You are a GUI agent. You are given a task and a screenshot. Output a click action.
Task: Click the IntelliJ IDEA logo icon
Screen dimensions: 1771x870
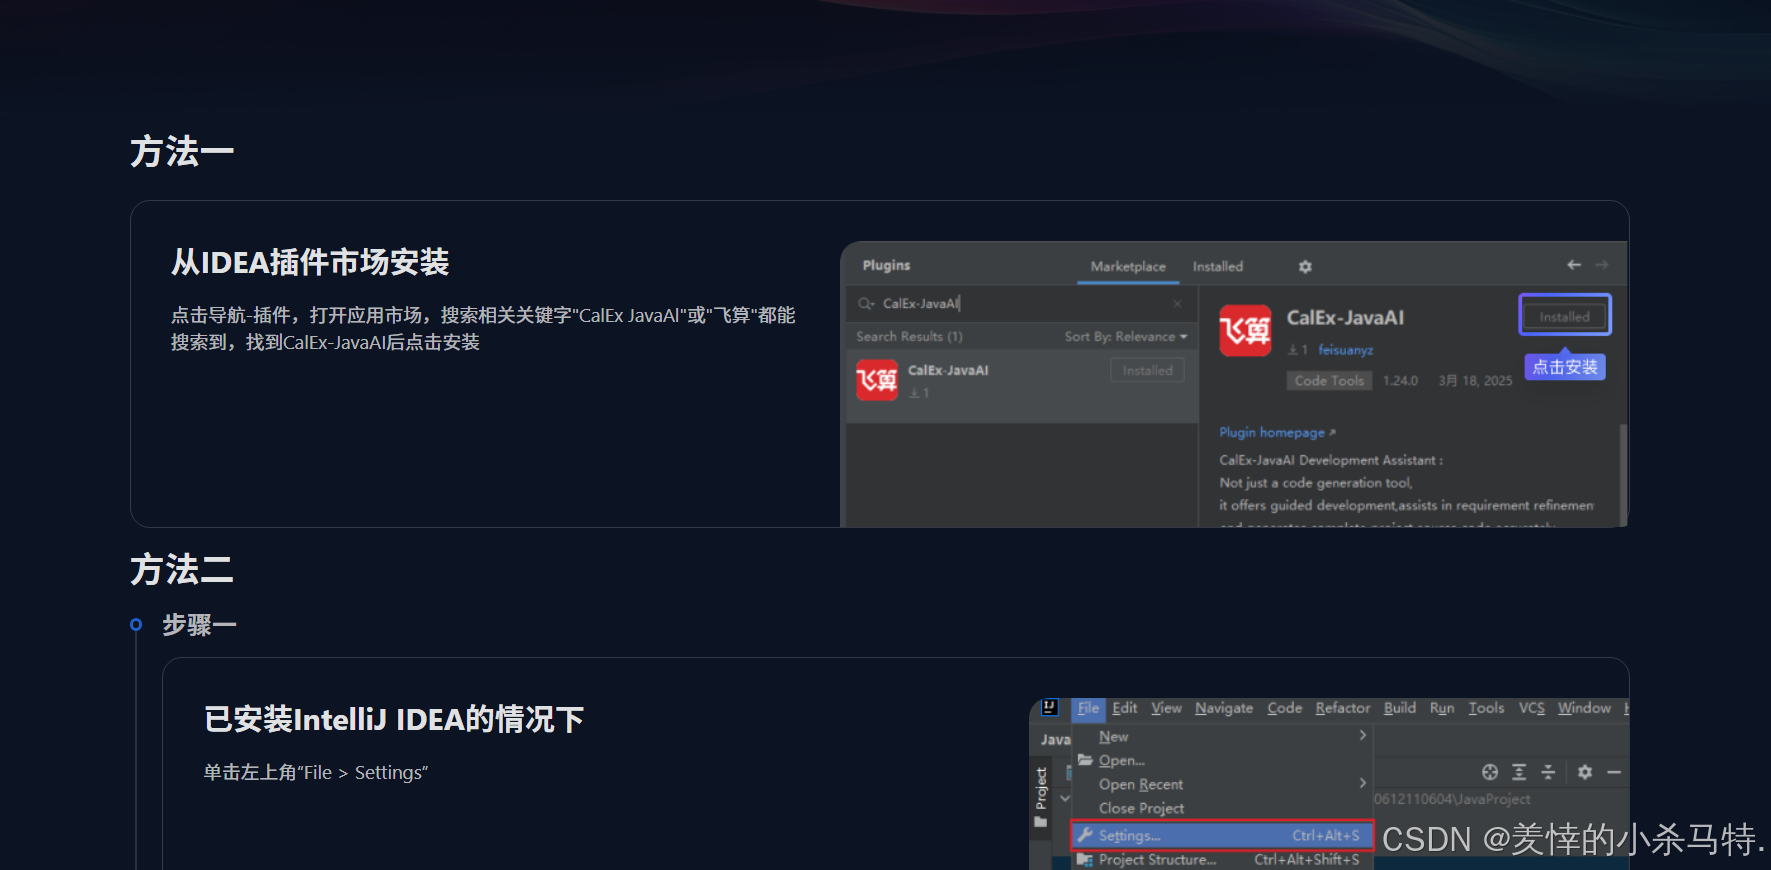(x=1049, y=708)
